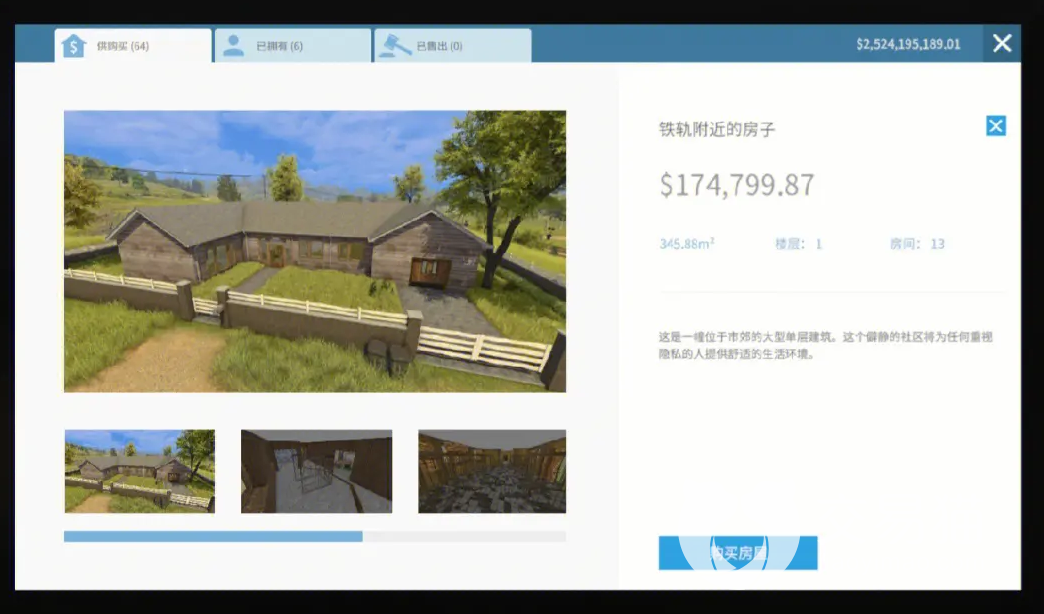Click the person icon on the owned tab
This screenshot has width=1044, height=614.
233,46
